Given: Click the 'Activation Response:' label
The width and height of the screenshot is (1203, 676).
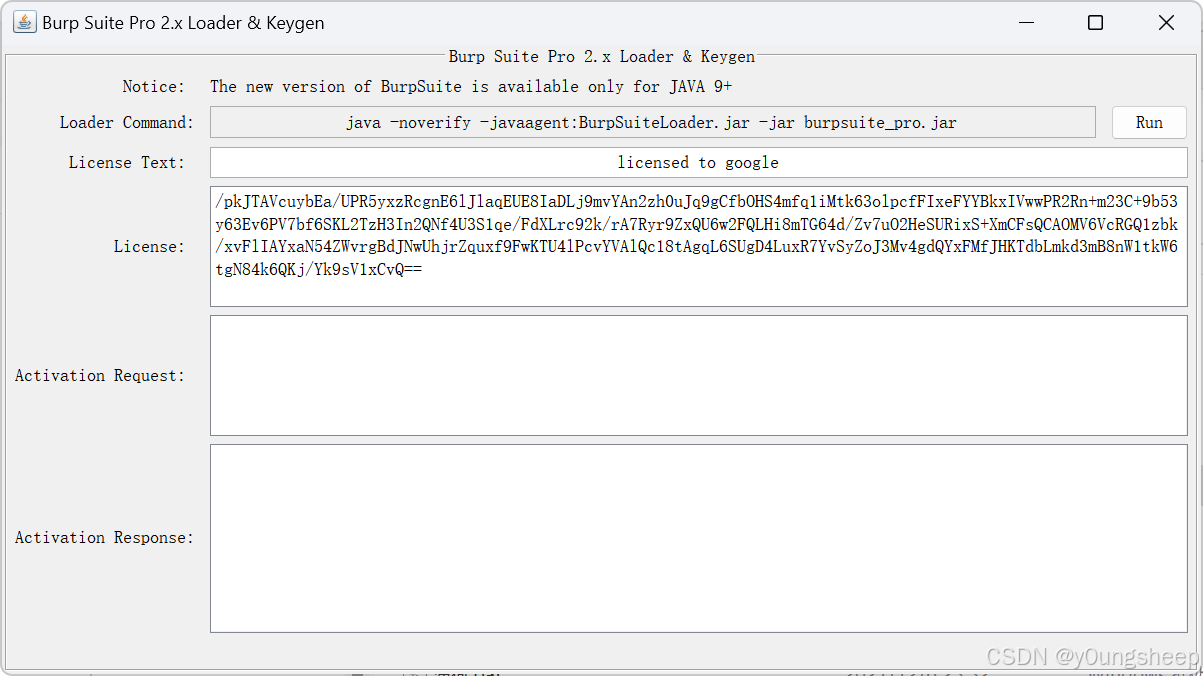Looking at the screenshot, I should point(104,538).
